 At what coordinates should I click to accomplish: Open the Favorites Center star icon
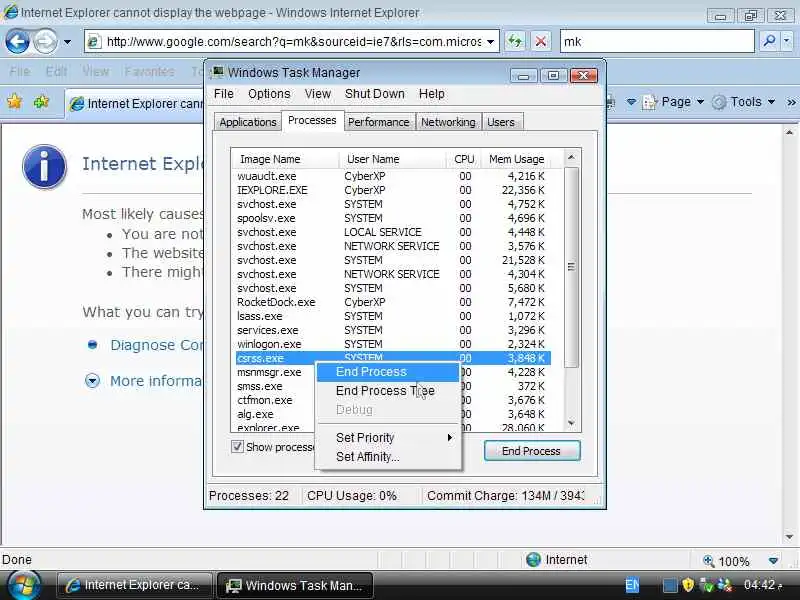[15, 102]
